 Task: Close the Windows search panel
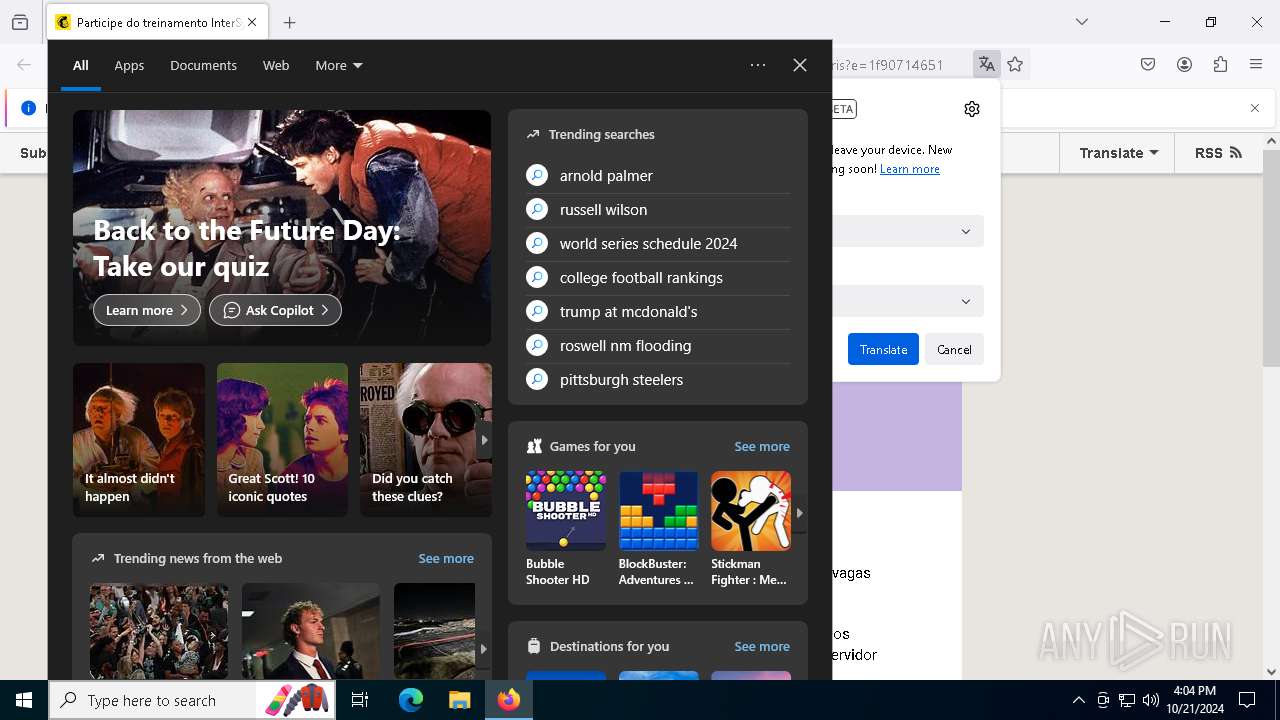800,65
